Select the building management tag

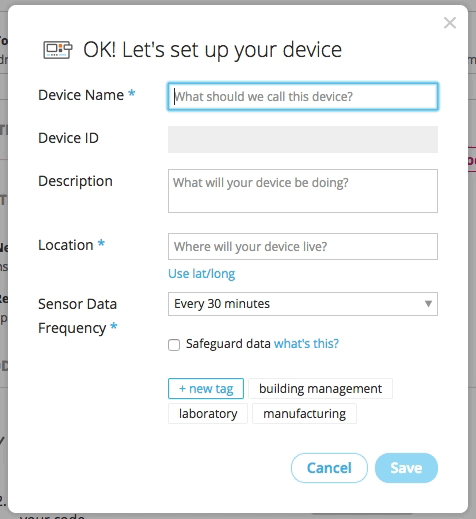[320, 388]
